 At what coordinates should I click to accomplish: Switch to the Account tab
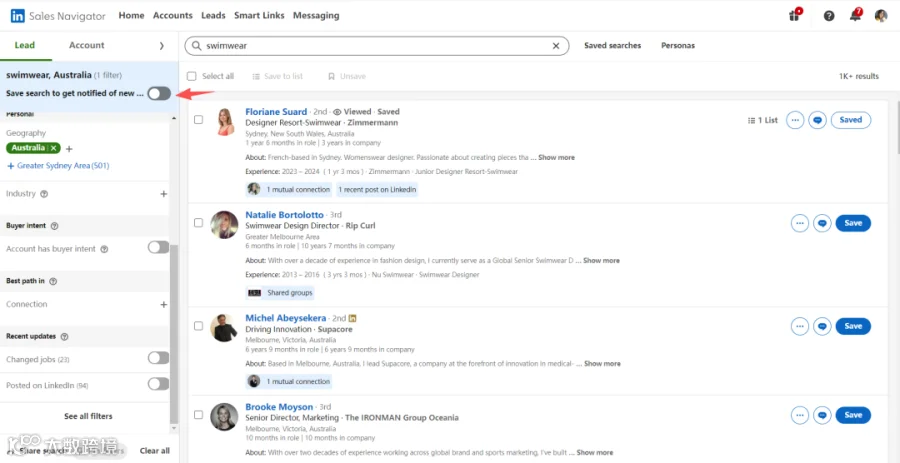tap(87, 45)
